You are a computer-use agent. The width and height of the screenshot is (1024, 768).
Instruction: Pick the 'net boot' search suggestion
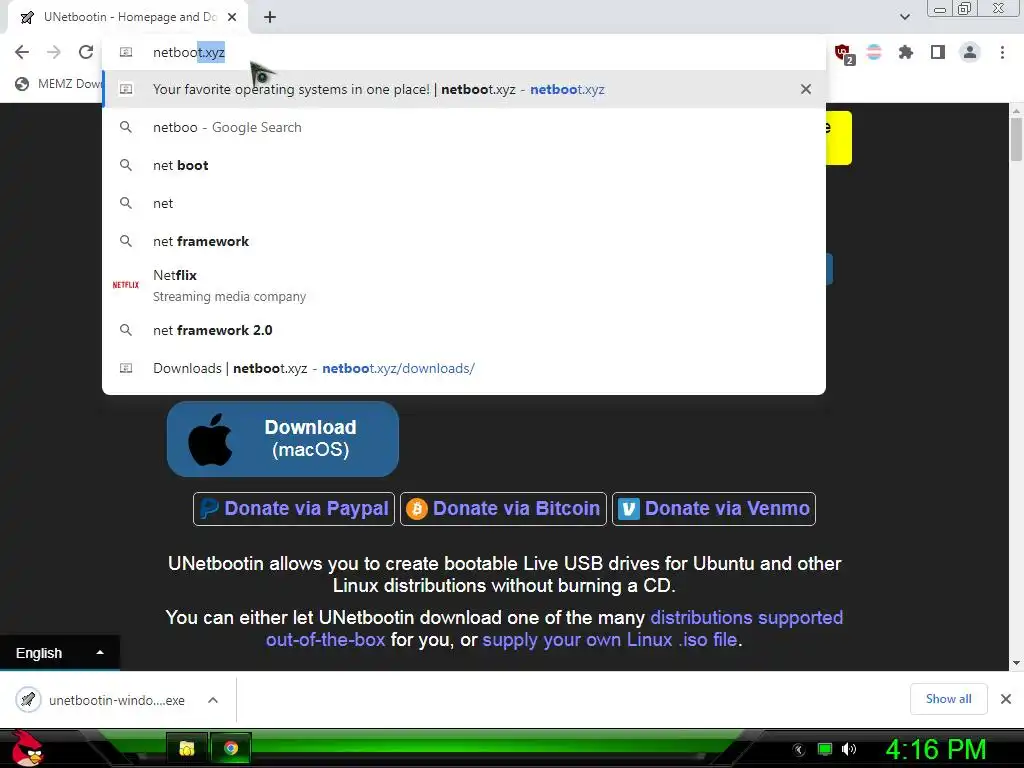(x=464, y=165)
